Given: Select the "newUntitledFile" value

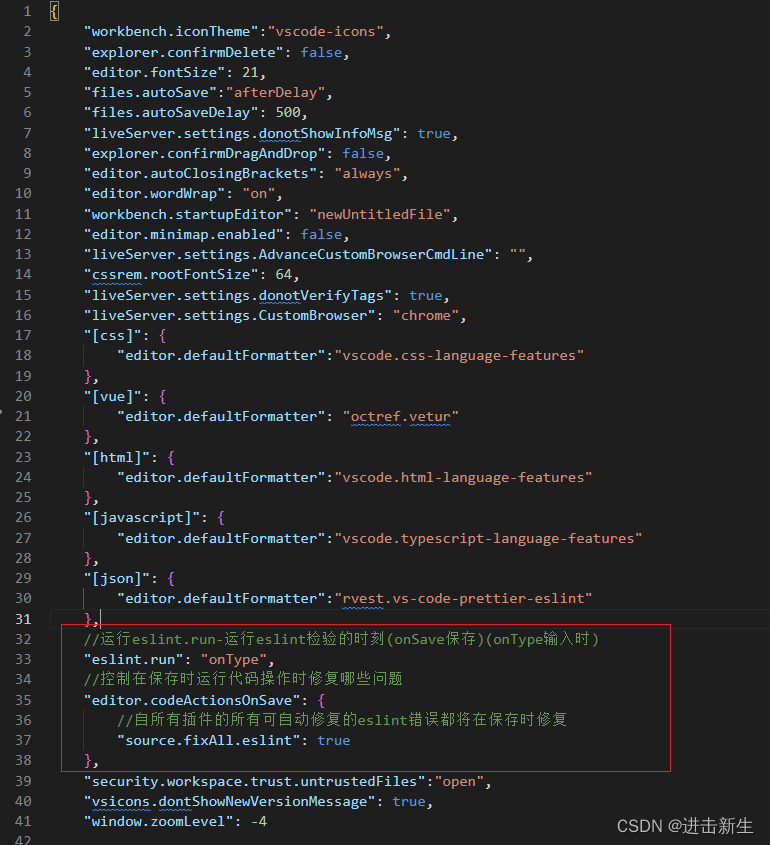Looking at the screenshot, I should 380,214.
